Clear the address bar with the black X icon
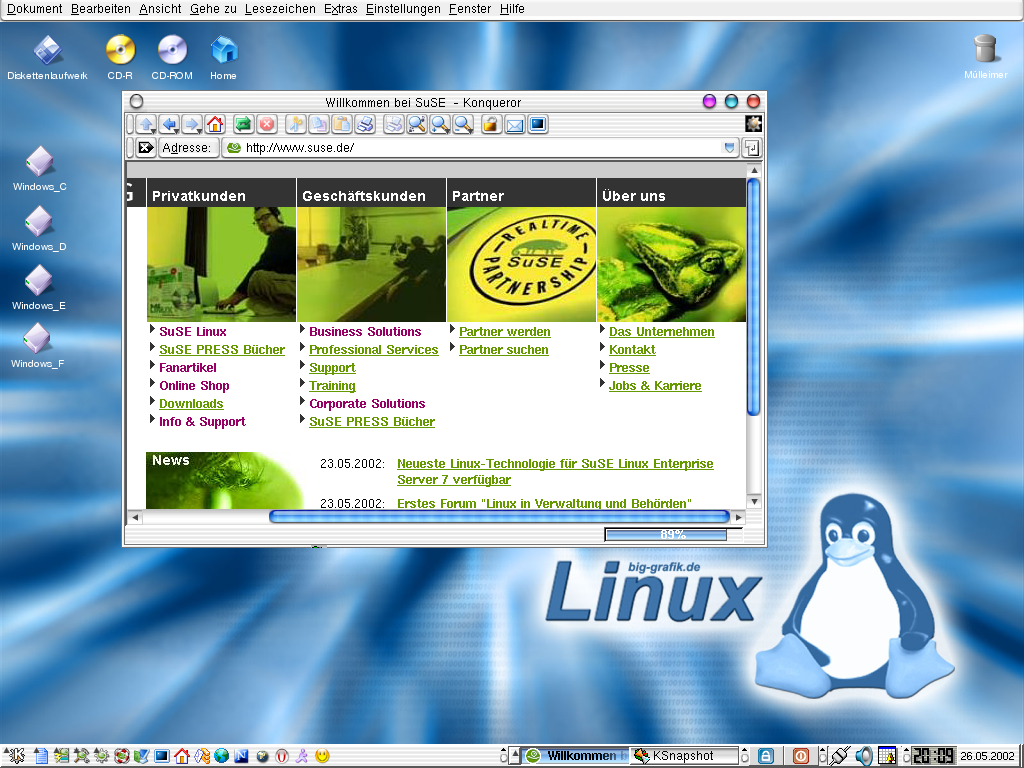 [145, 148]
